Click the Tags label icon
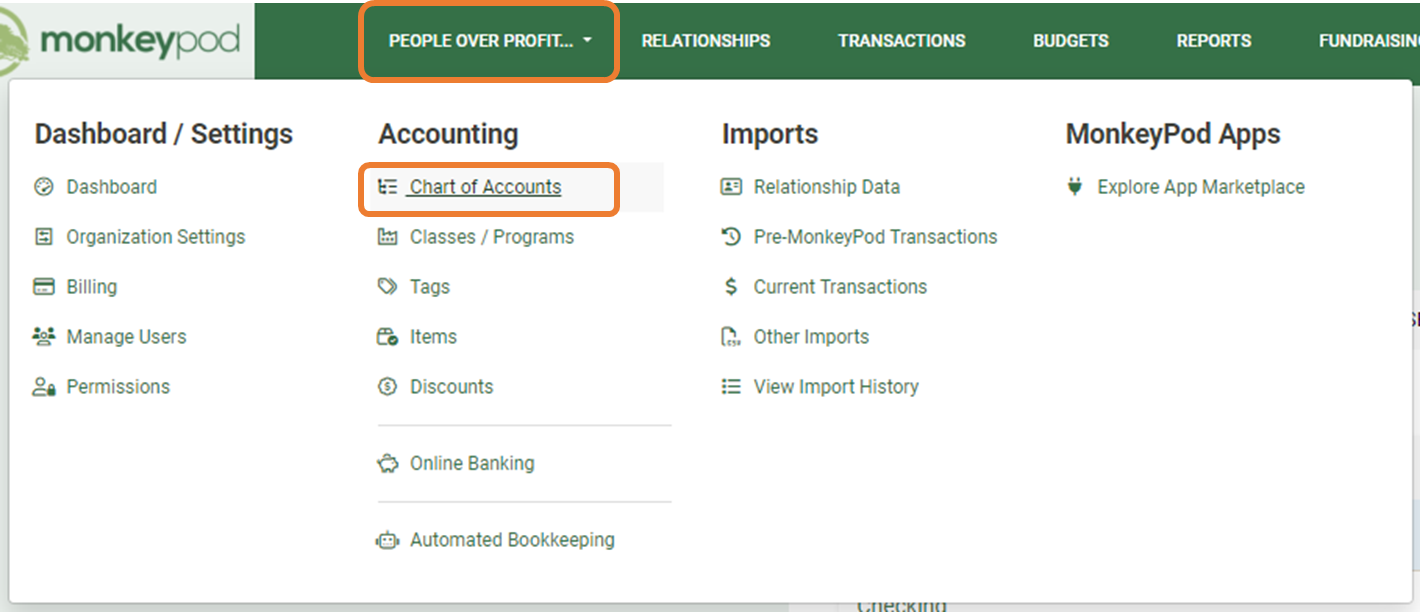 (x=387, y=287)
